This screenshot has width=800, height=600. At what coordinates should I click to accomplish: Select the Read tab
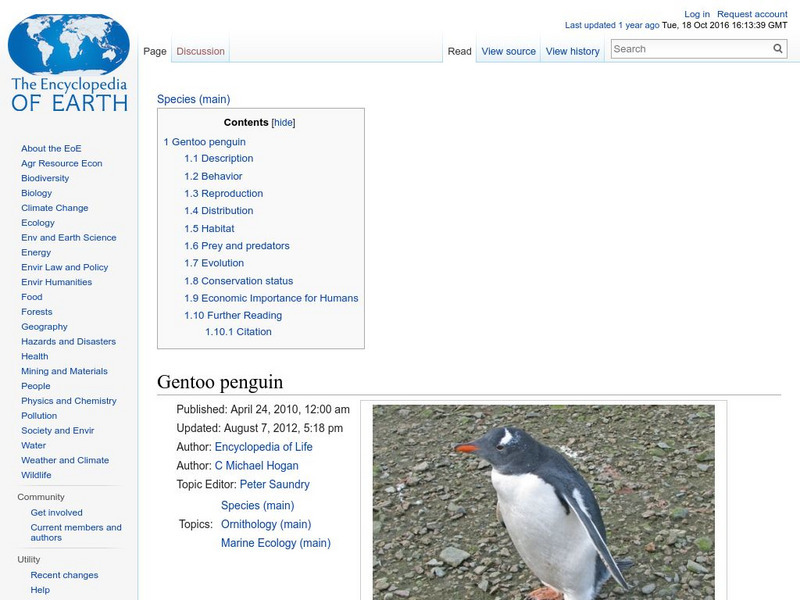(x=459, y=50)
